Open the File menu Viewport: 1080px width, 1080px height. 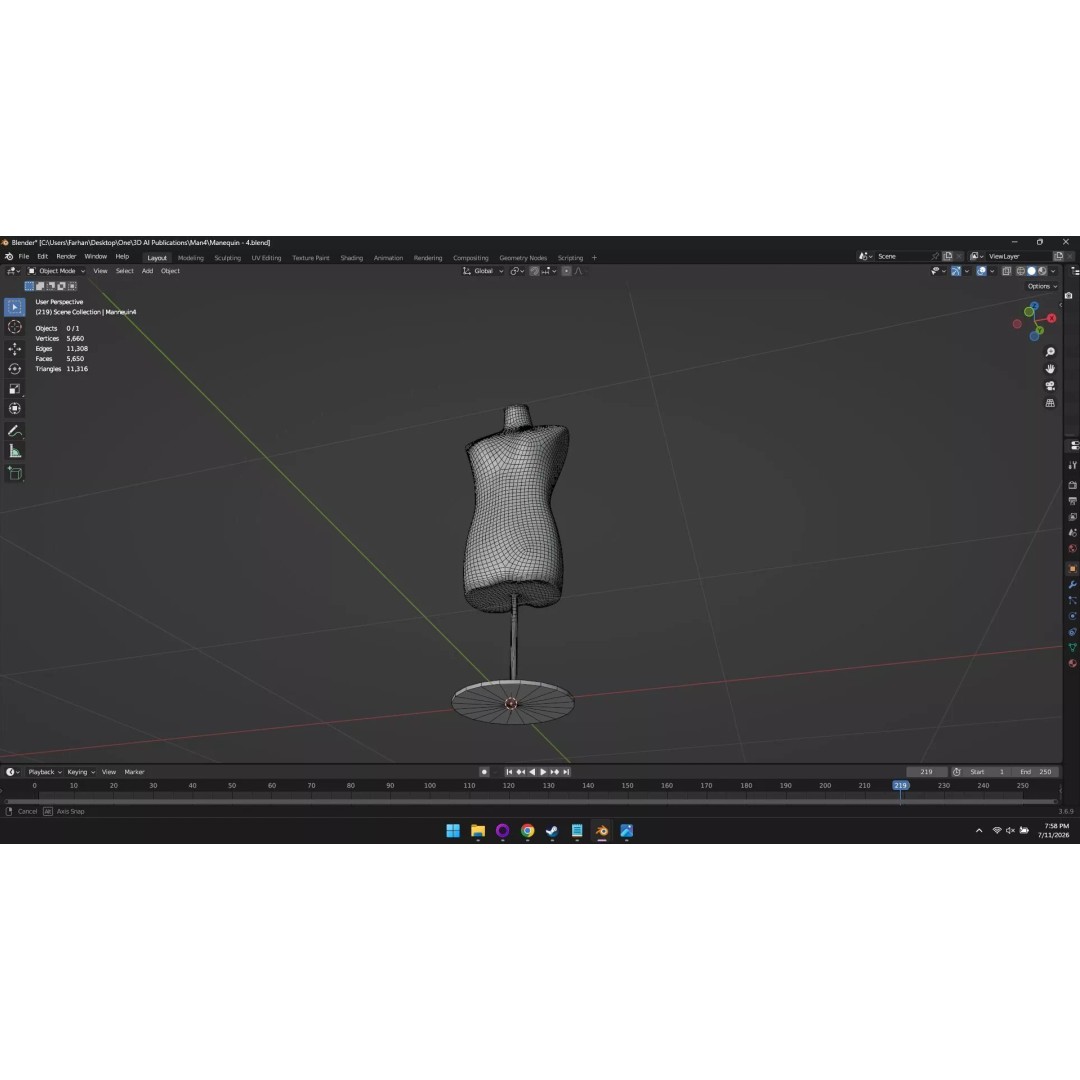coord(23,256)
